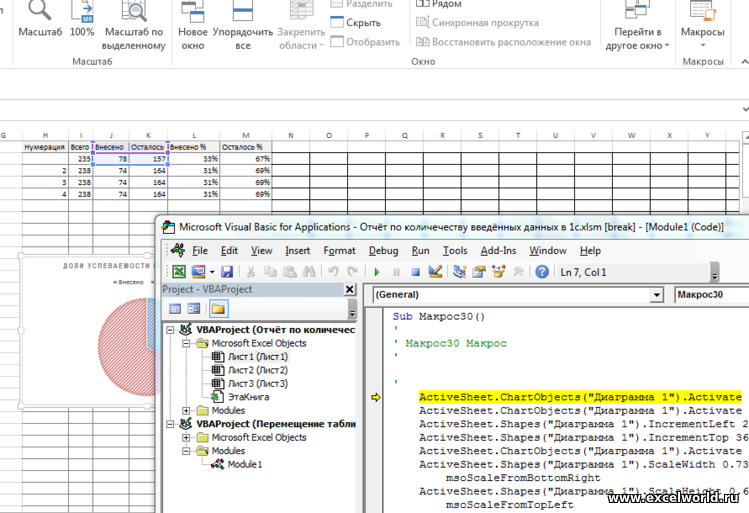This screenshot has width=749, height=513.
Task: Click the Object Browser toolbar icon
Action: 497,271
